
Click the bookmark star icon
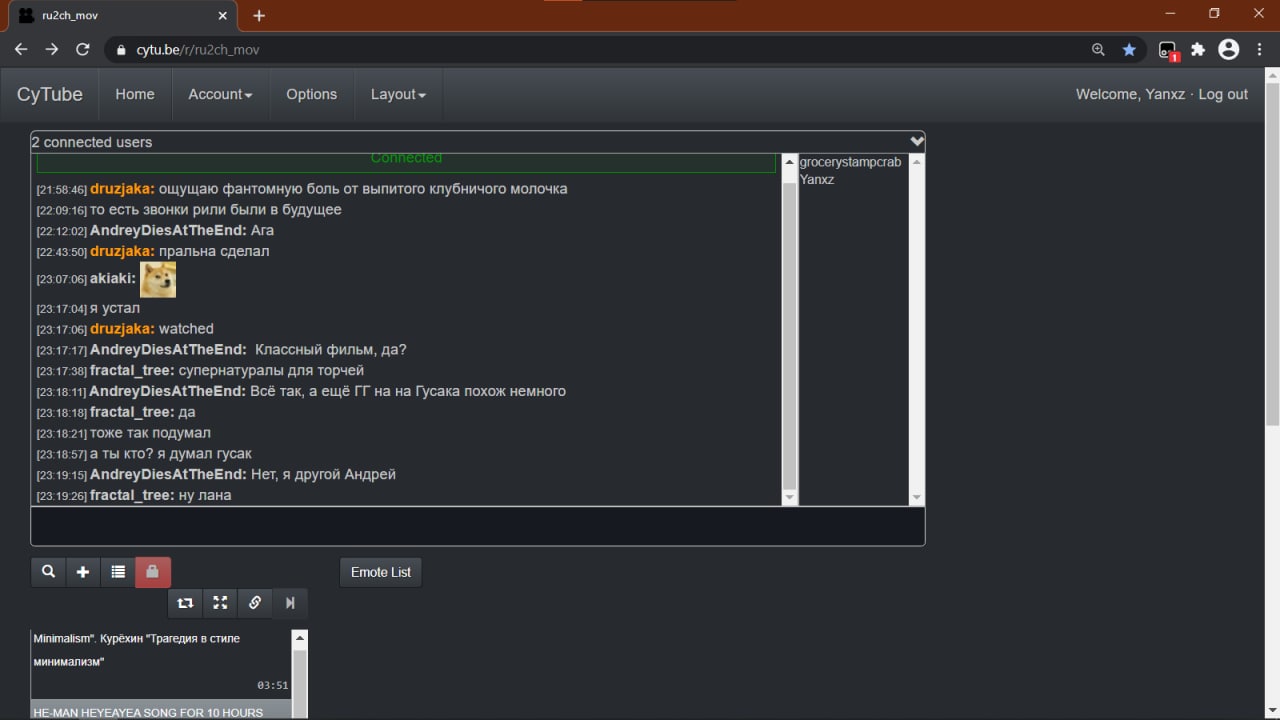tap(1129, 49)
